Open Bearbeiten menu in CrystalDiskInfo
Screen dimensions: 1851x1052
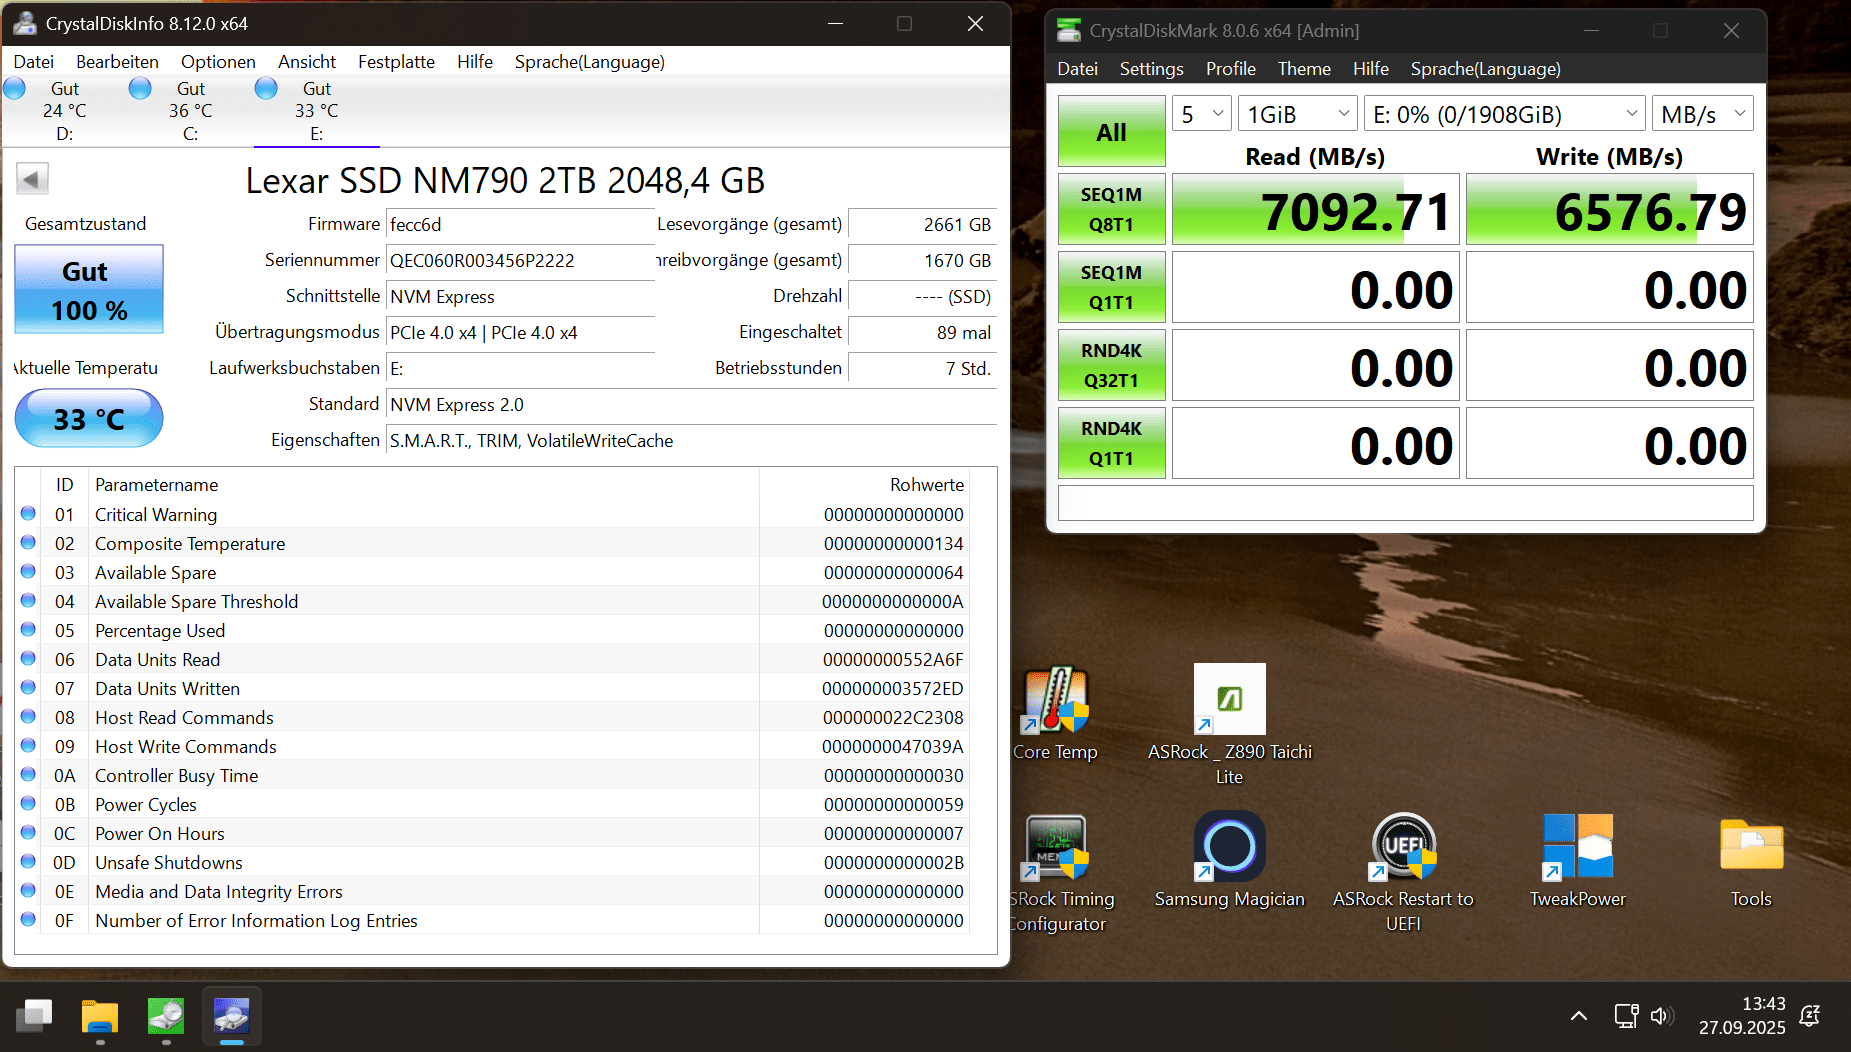[117, 62]
